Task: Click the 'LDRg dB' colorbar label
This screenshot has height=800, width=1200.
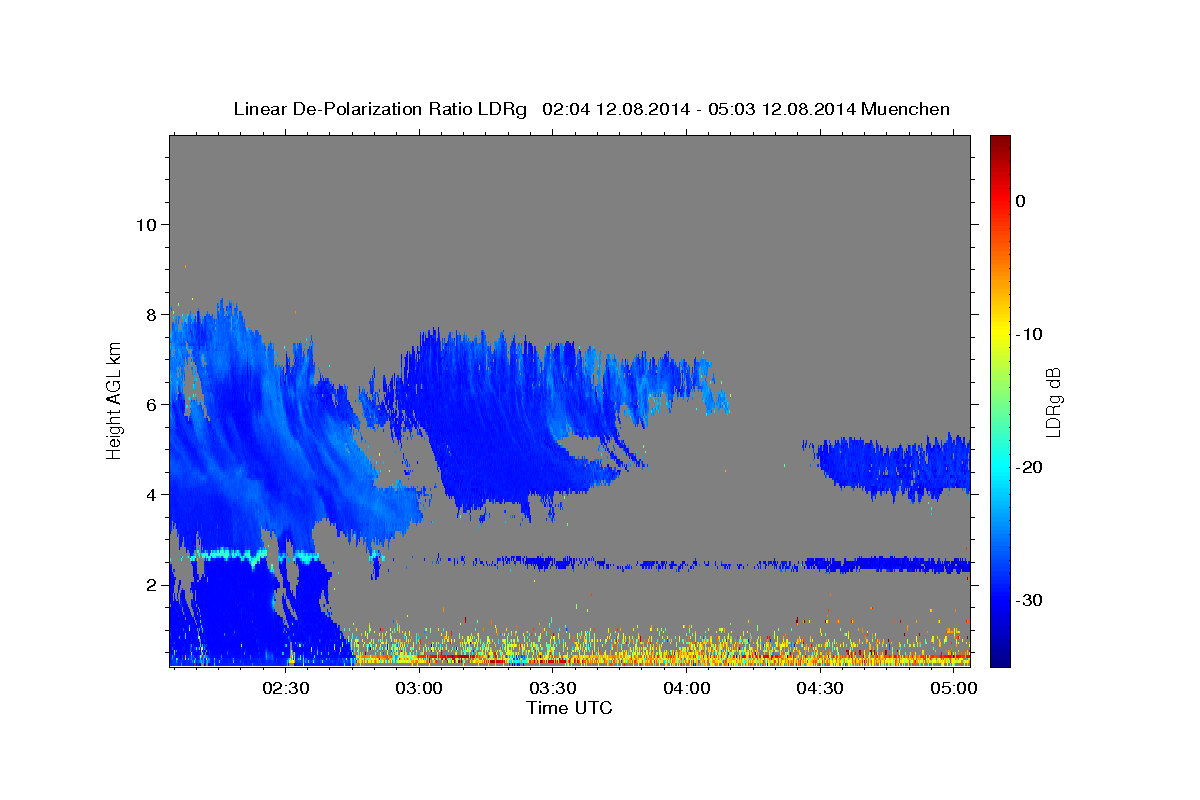Action: (1053, 401)
